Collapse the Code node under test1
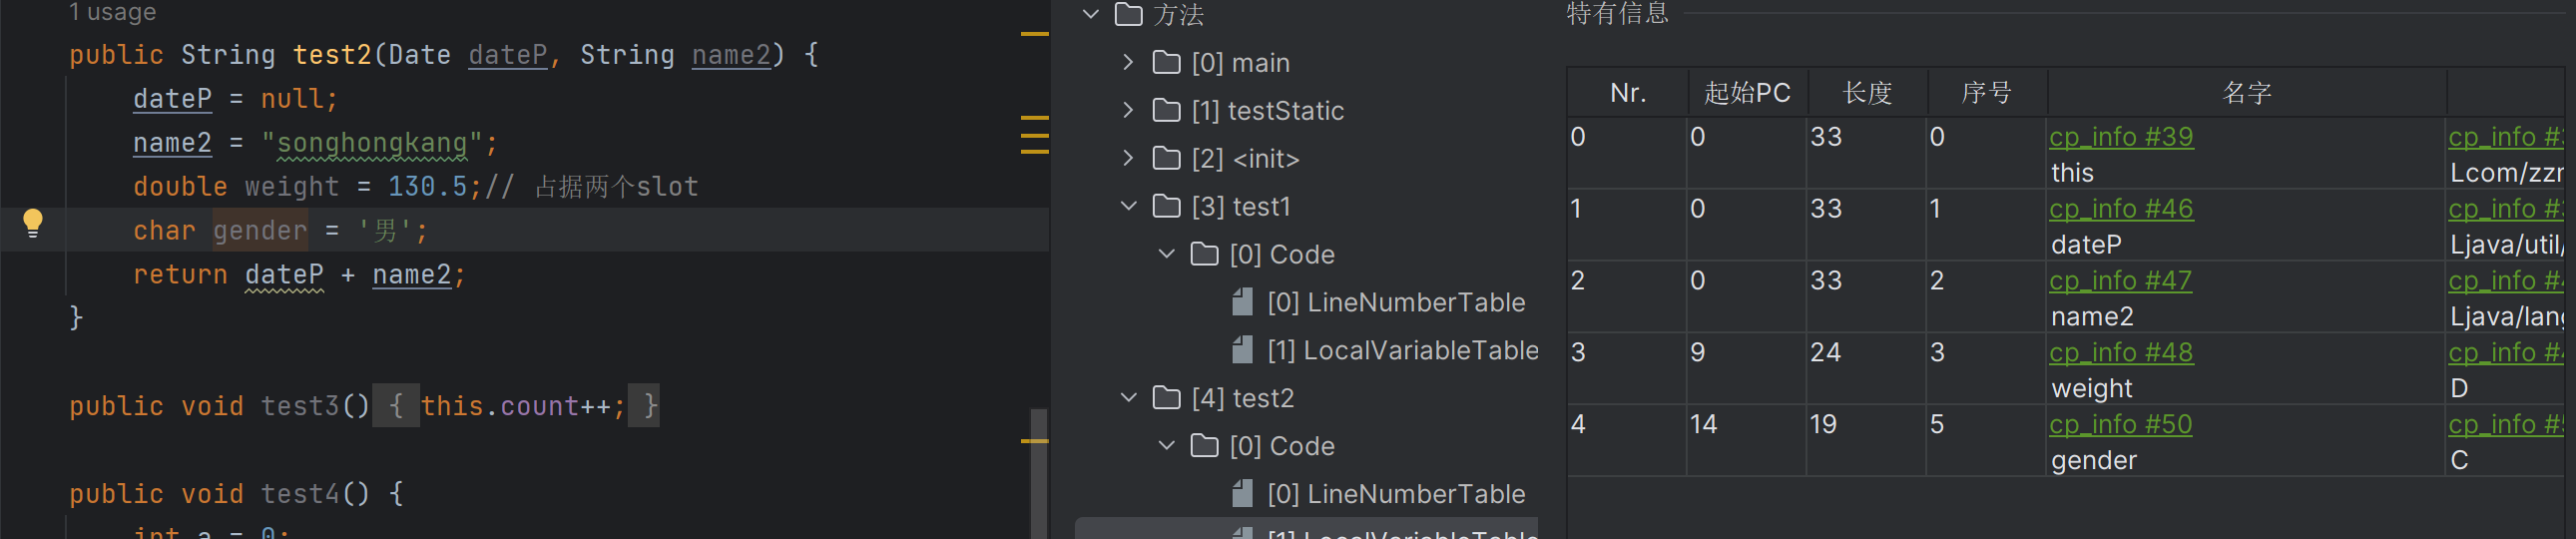 point(1166,255)
